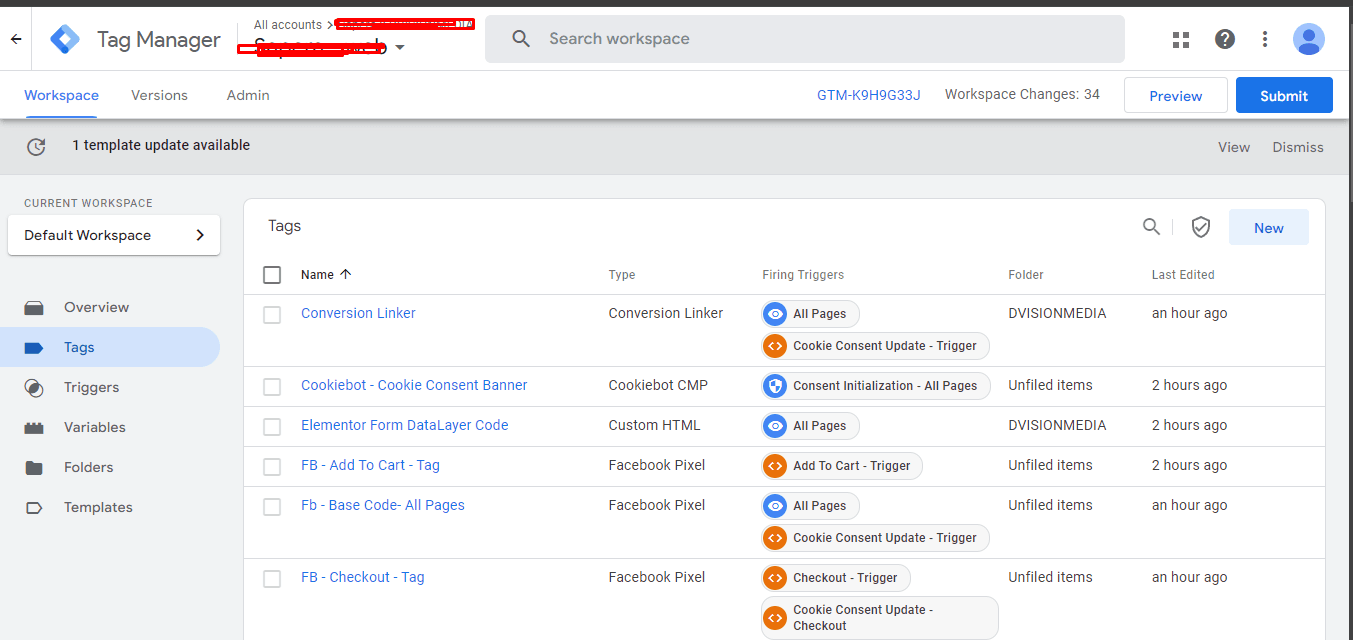Screen dimensions: 1353x640
Task: Click the Tags sidebar icon
Action: [x=34, y=347]
